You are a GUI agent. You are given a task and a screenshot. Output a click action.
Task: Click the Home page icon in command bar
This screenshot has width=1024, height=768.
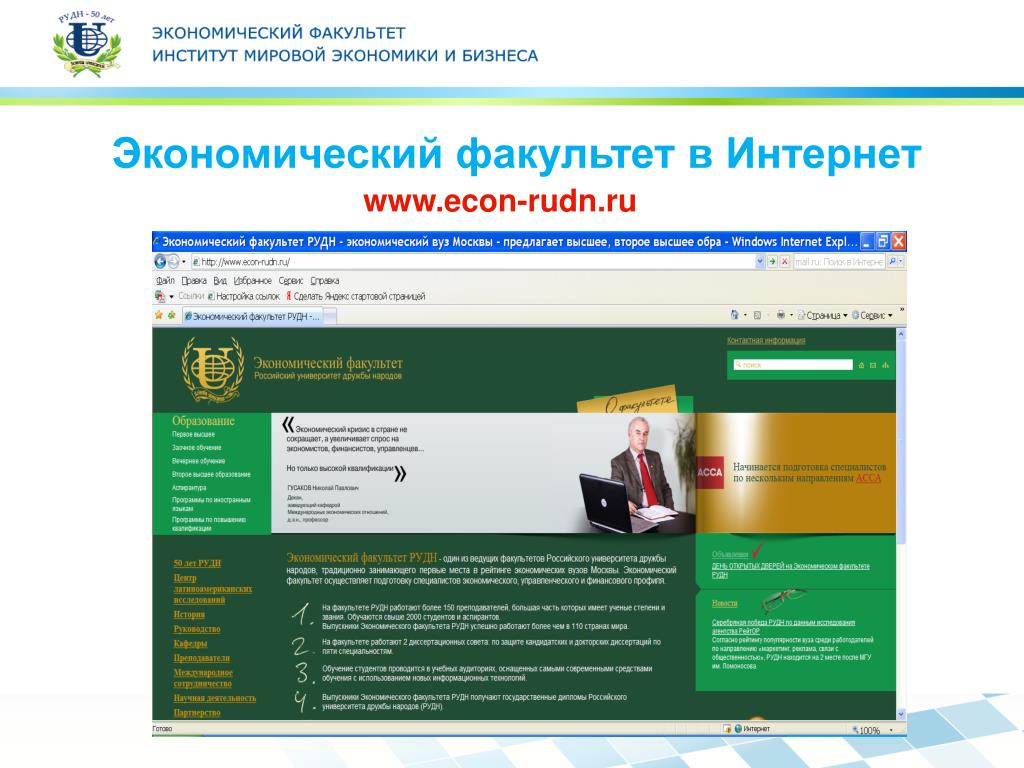[x=735, y=315]
